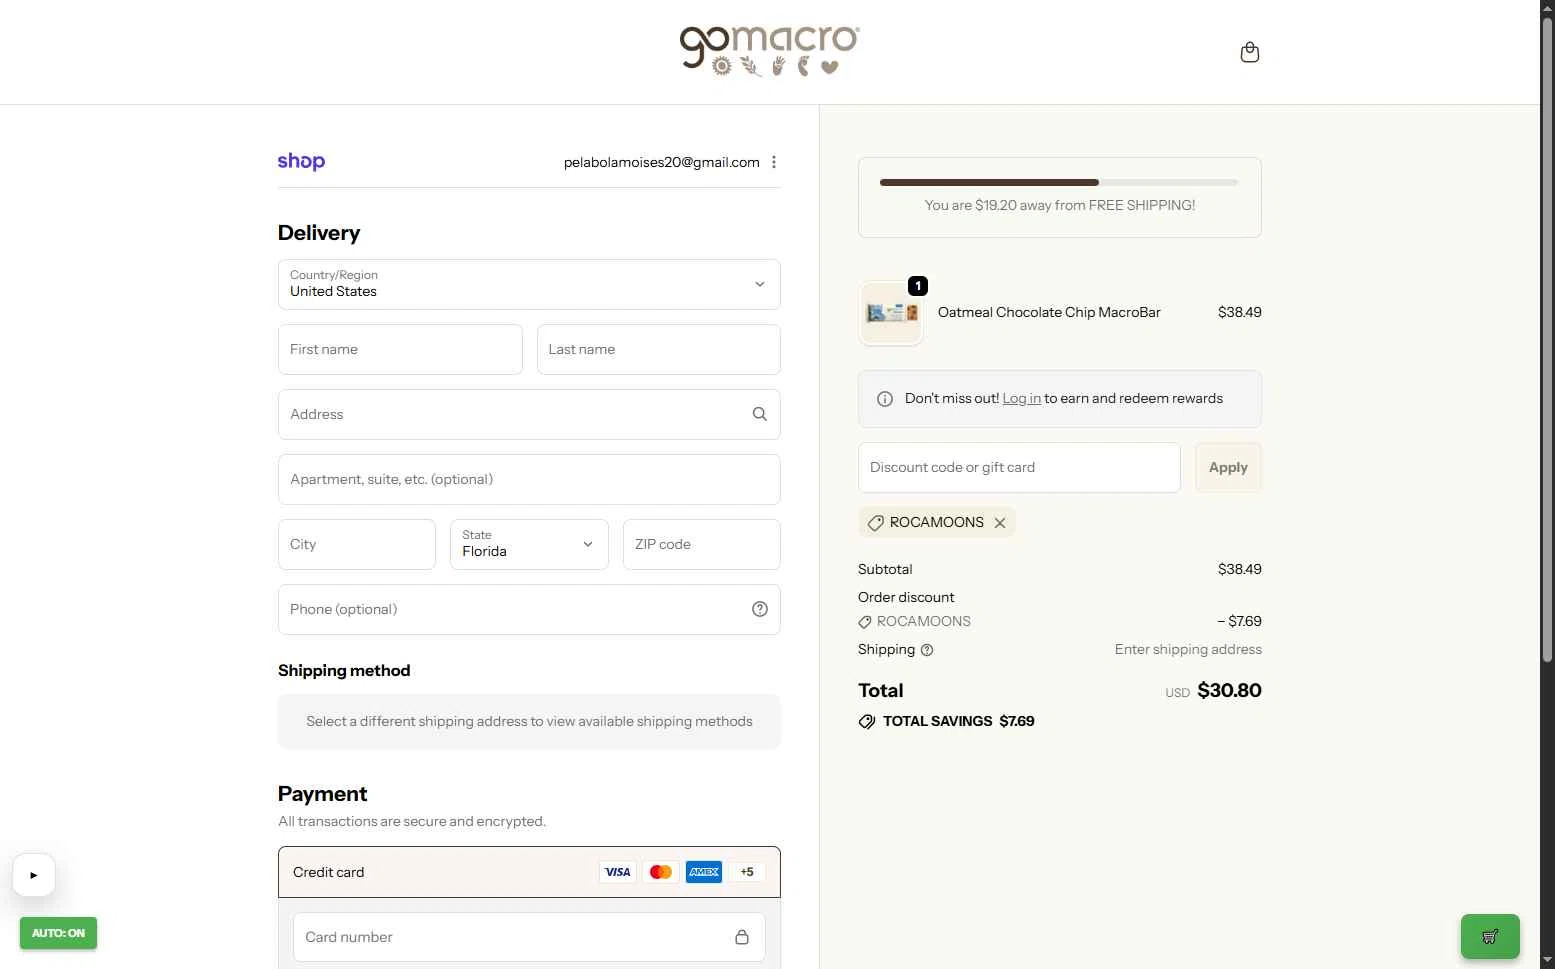1555x969 pixels.
Task: Click the $30.80 total amount
Action: pos(1229,691)
